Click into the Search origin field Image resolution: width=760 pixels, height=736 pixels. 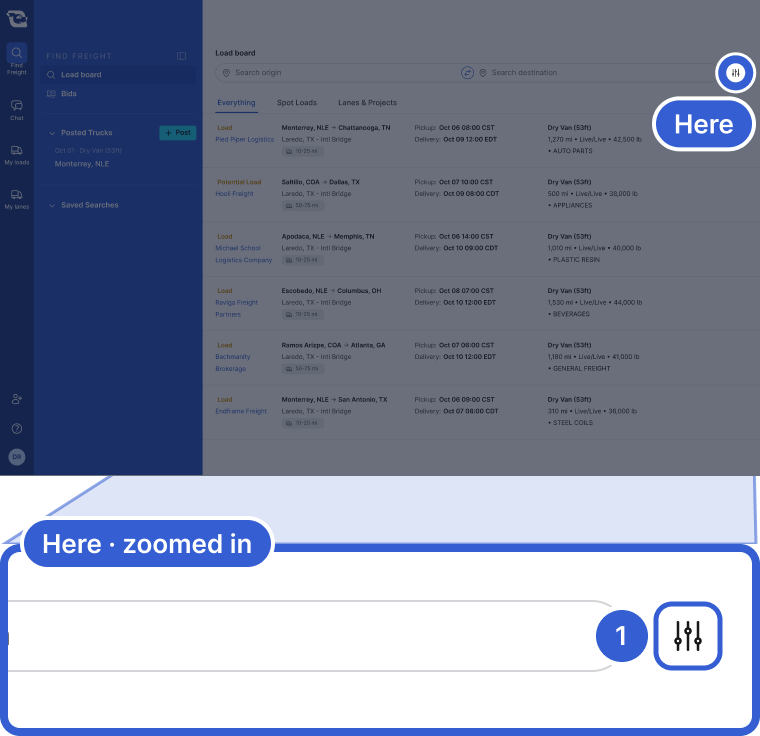click(x=337, y=73)
